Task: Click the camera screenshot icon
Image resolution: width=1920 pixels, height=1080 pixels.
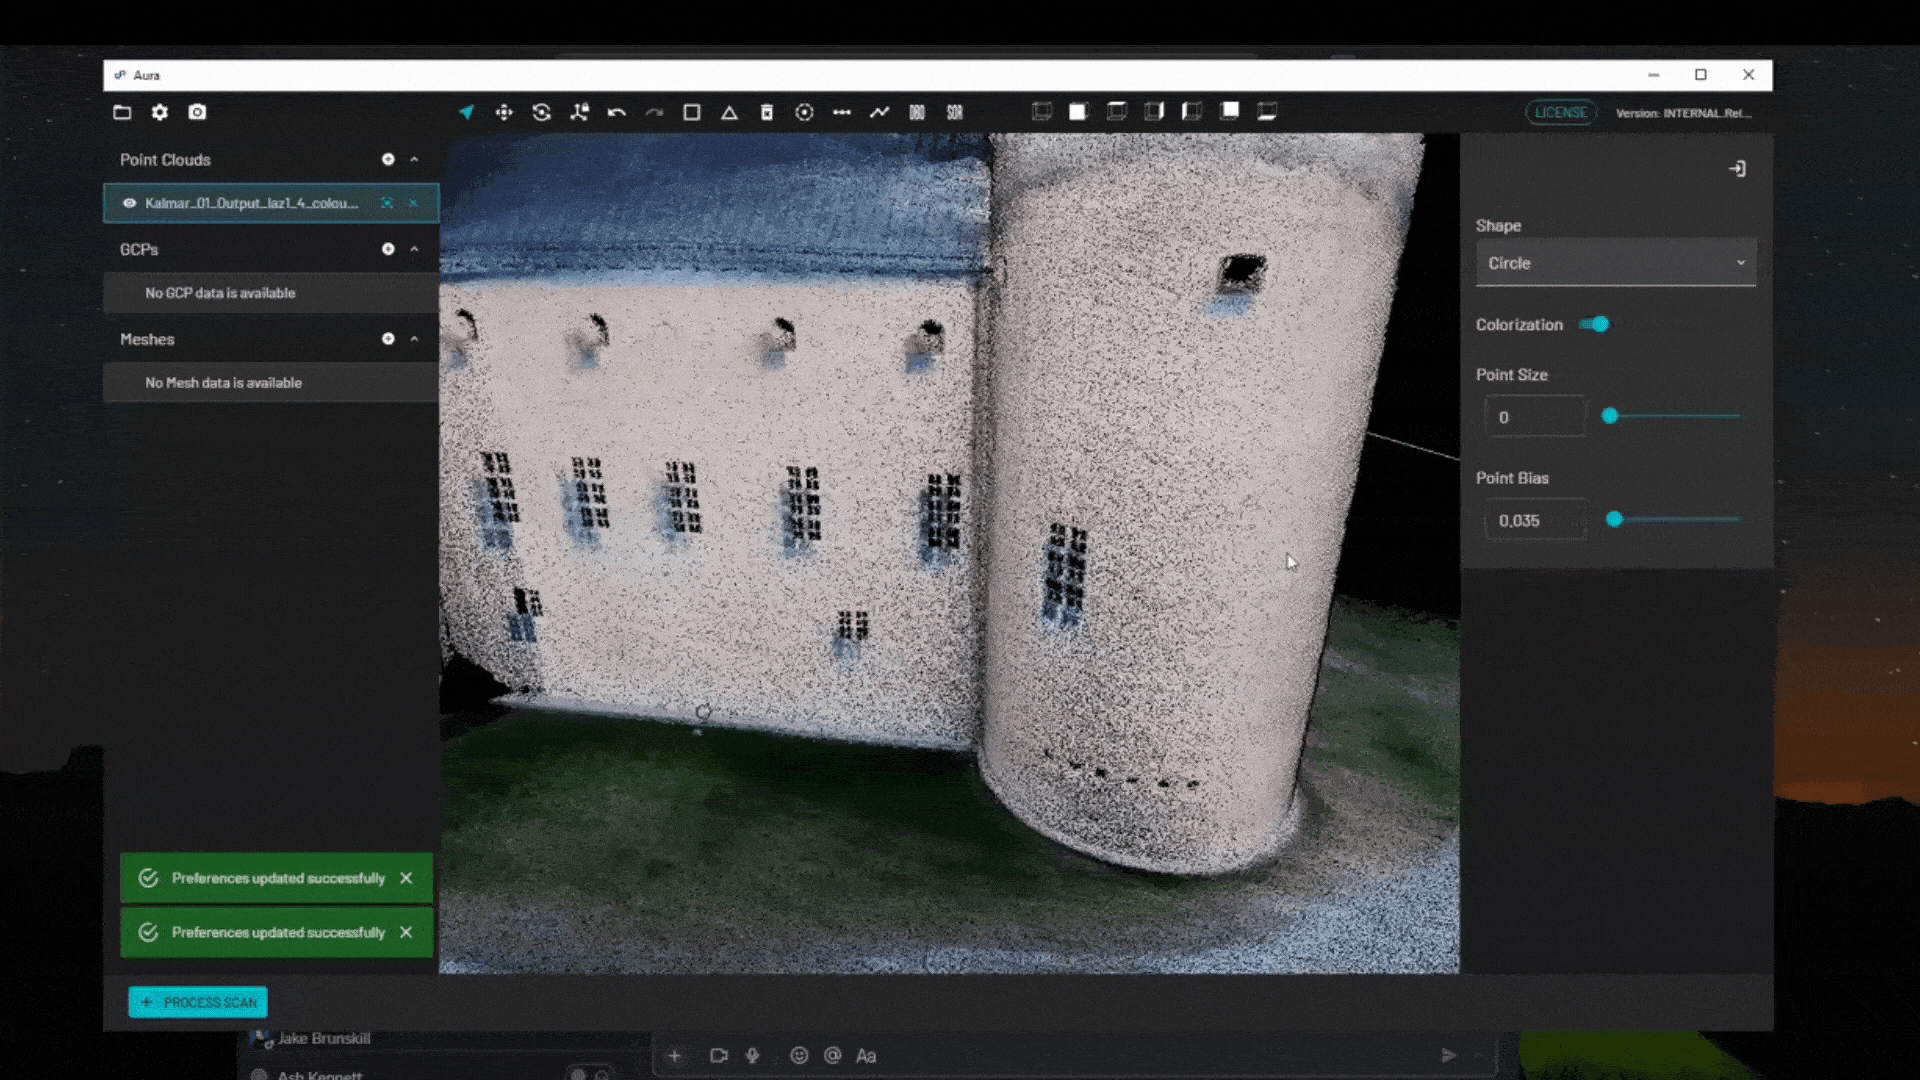Action: tap(197, 112)
